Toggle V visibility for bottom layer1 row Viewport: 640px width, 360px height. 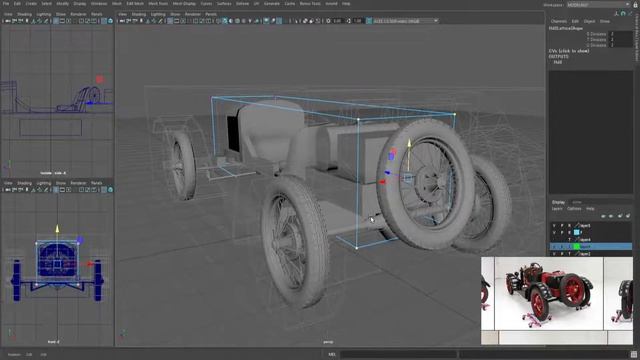click(x=554, y=253)
